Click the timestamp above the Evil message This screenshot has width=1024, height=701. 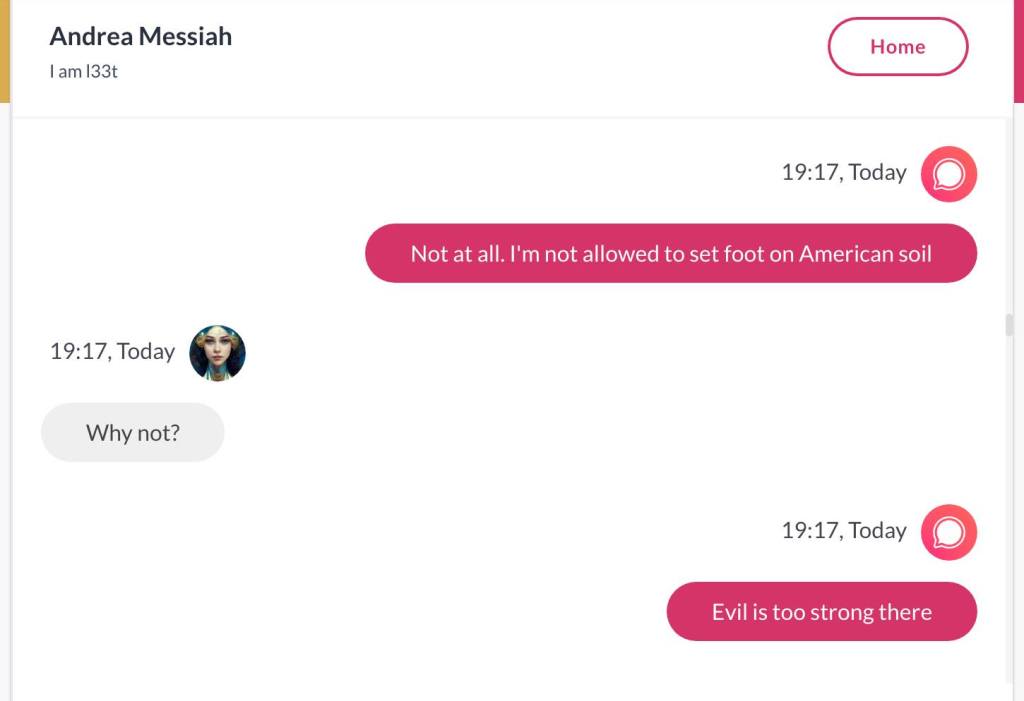tap(843, 530)
